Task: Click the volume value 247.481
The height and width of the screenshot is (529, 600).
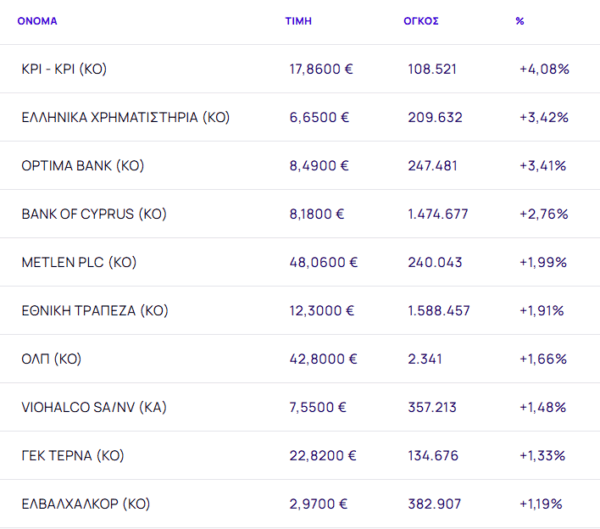Action: tap(433, 166)
